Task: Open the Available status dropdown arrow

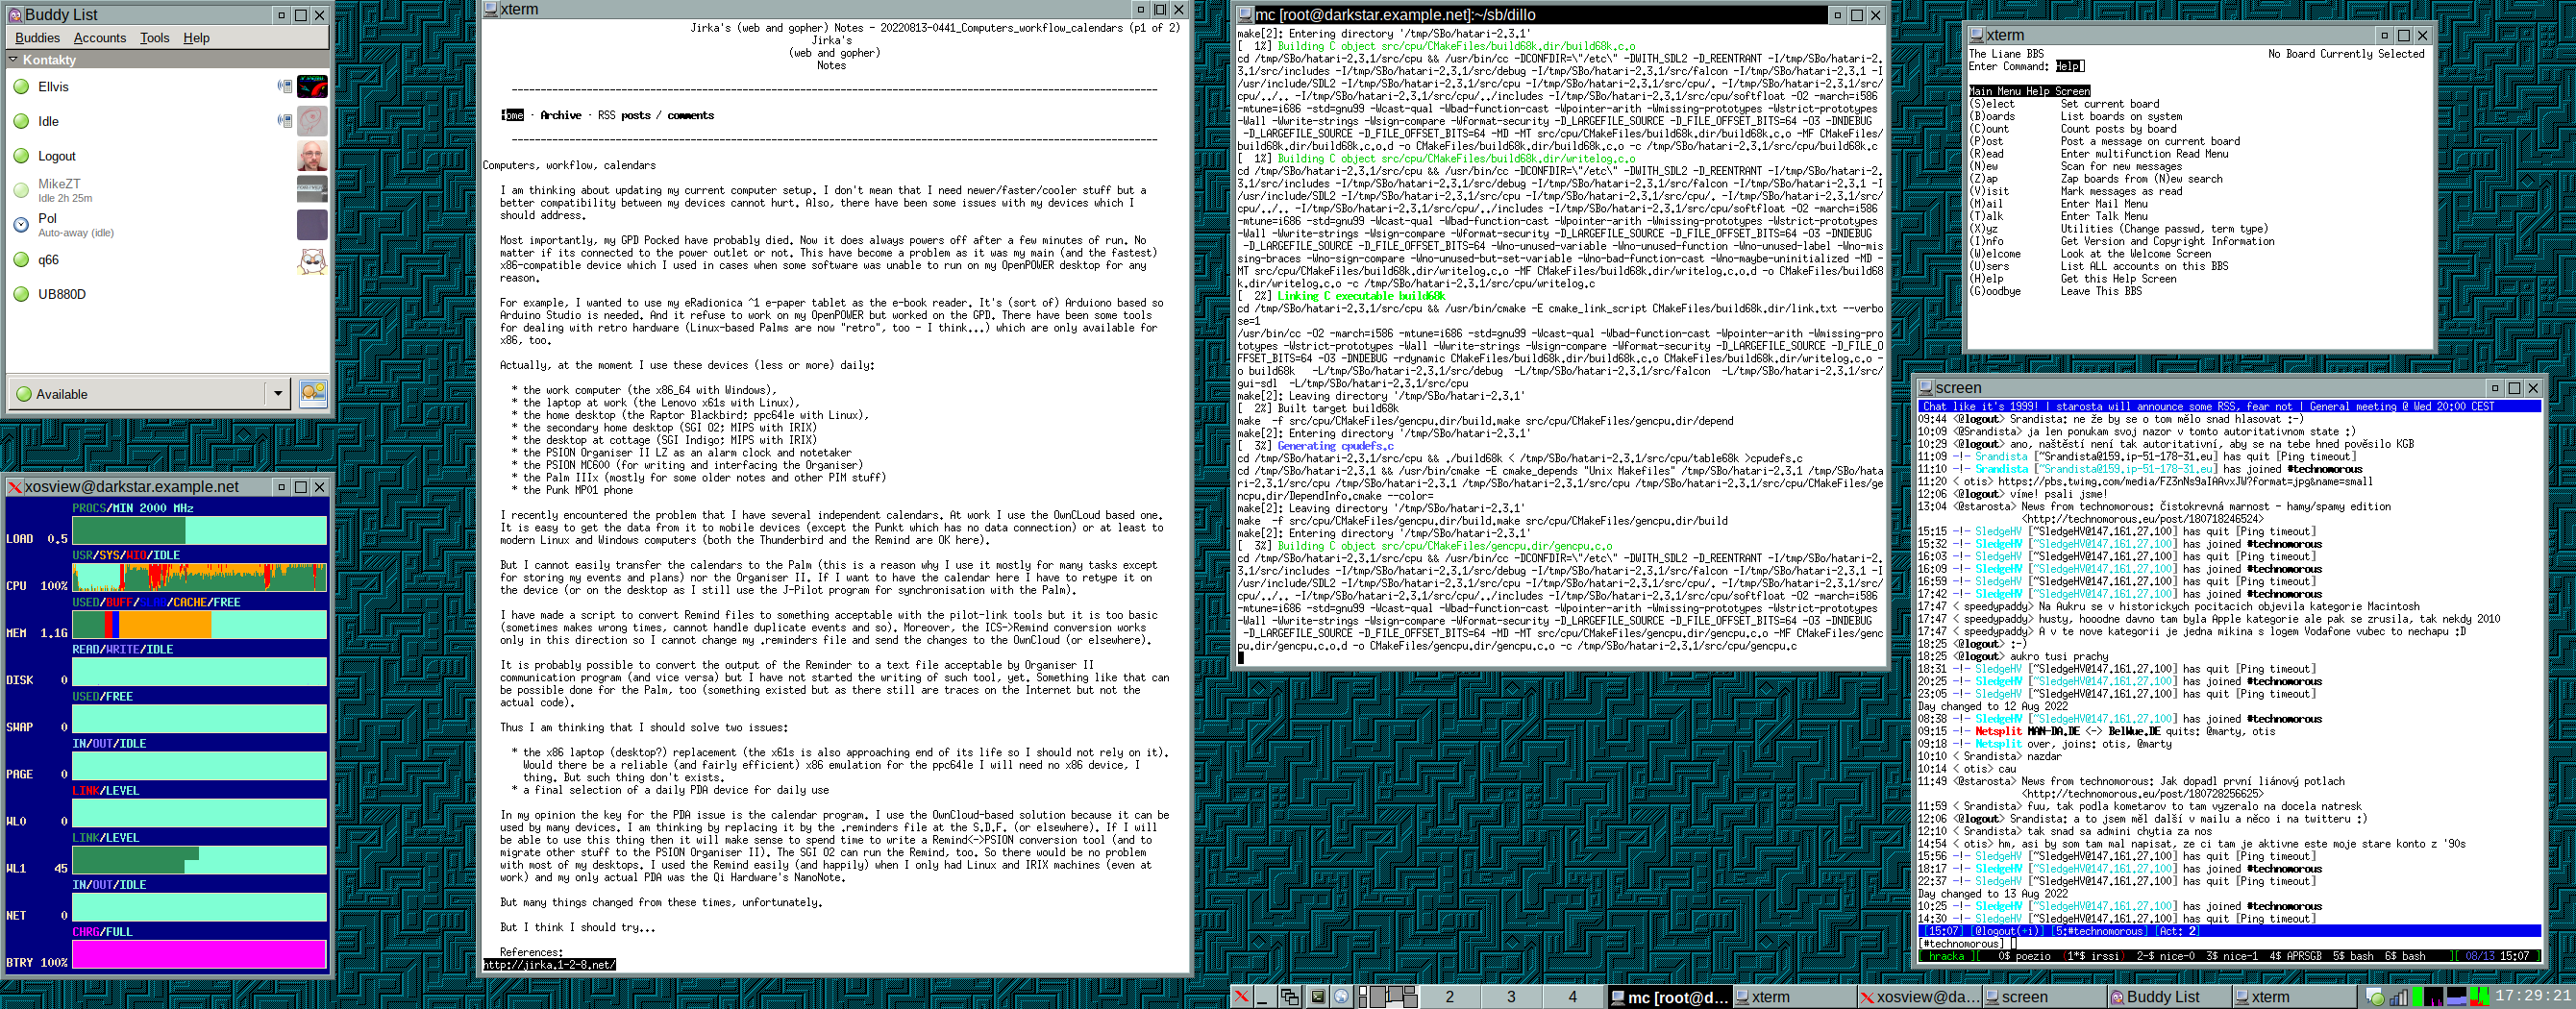Action: click(278, 393)
